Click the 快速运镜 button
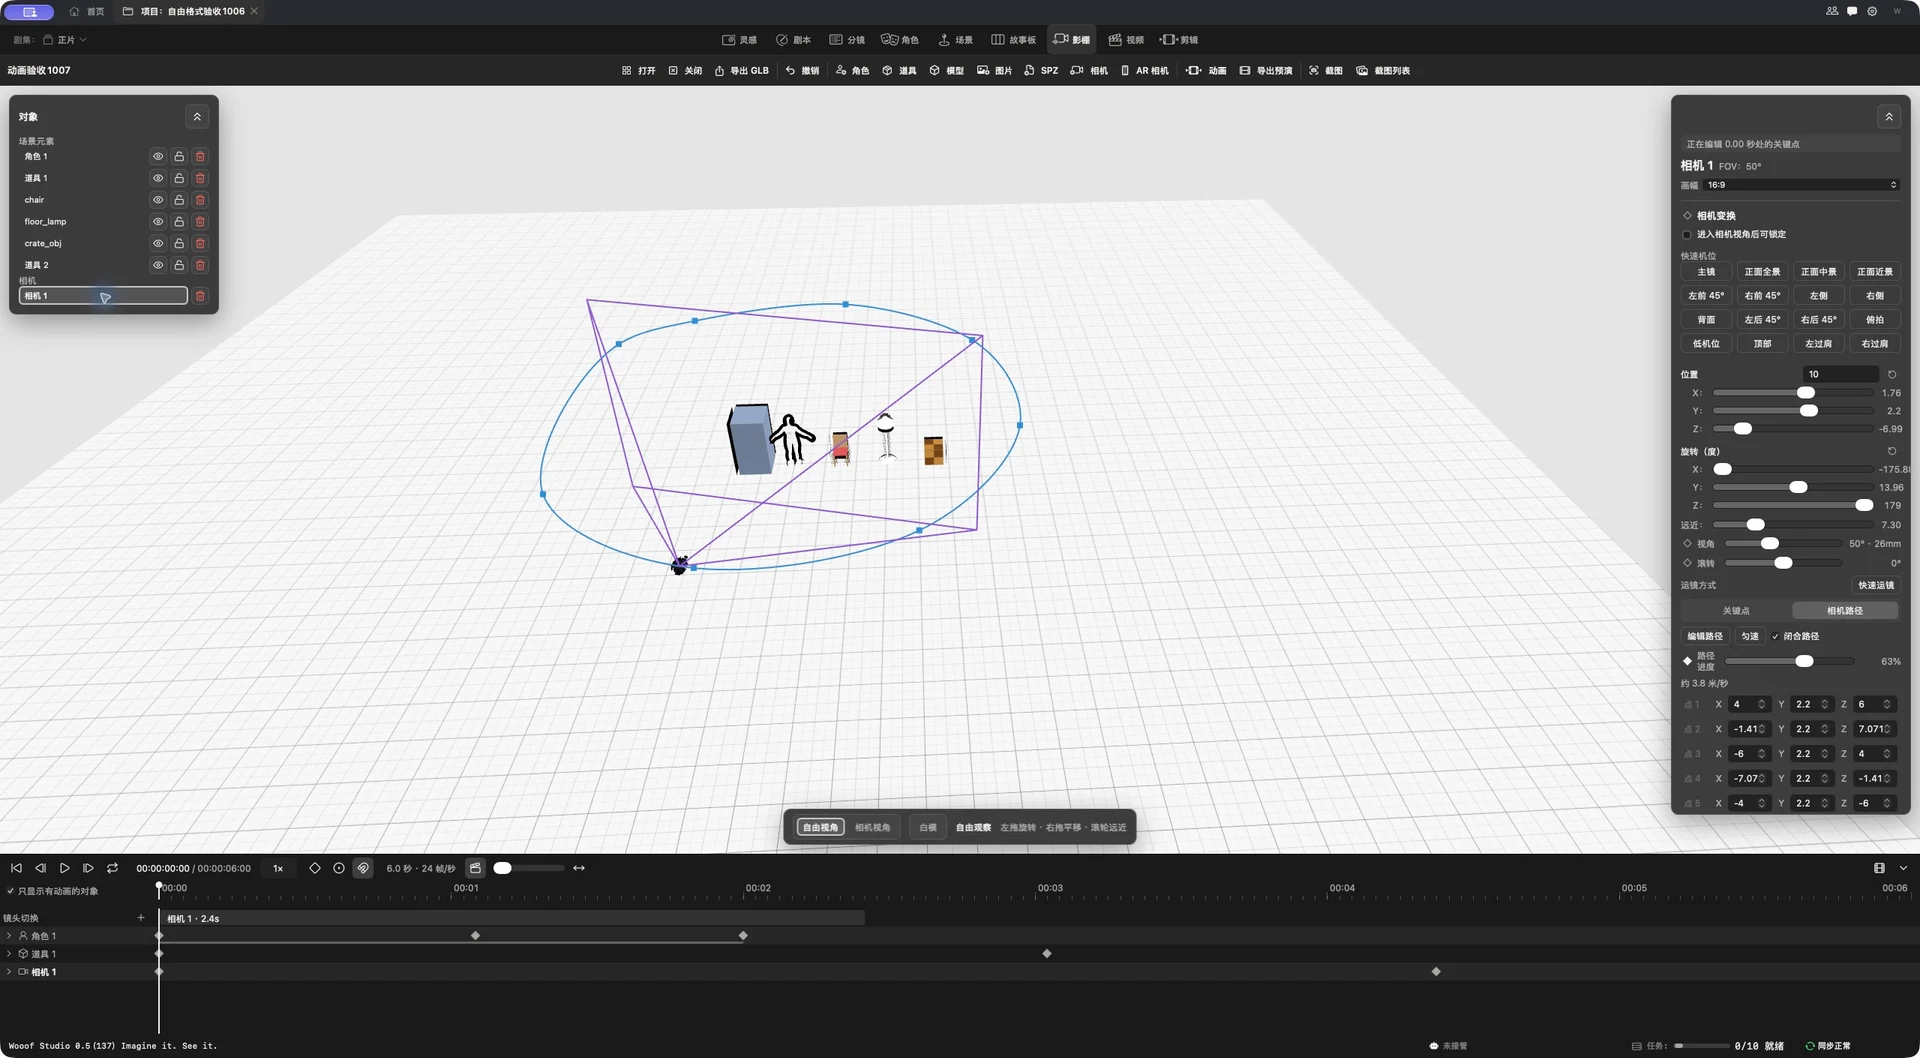Viewport: 1920px width, 1058px height. [1875, 586]
